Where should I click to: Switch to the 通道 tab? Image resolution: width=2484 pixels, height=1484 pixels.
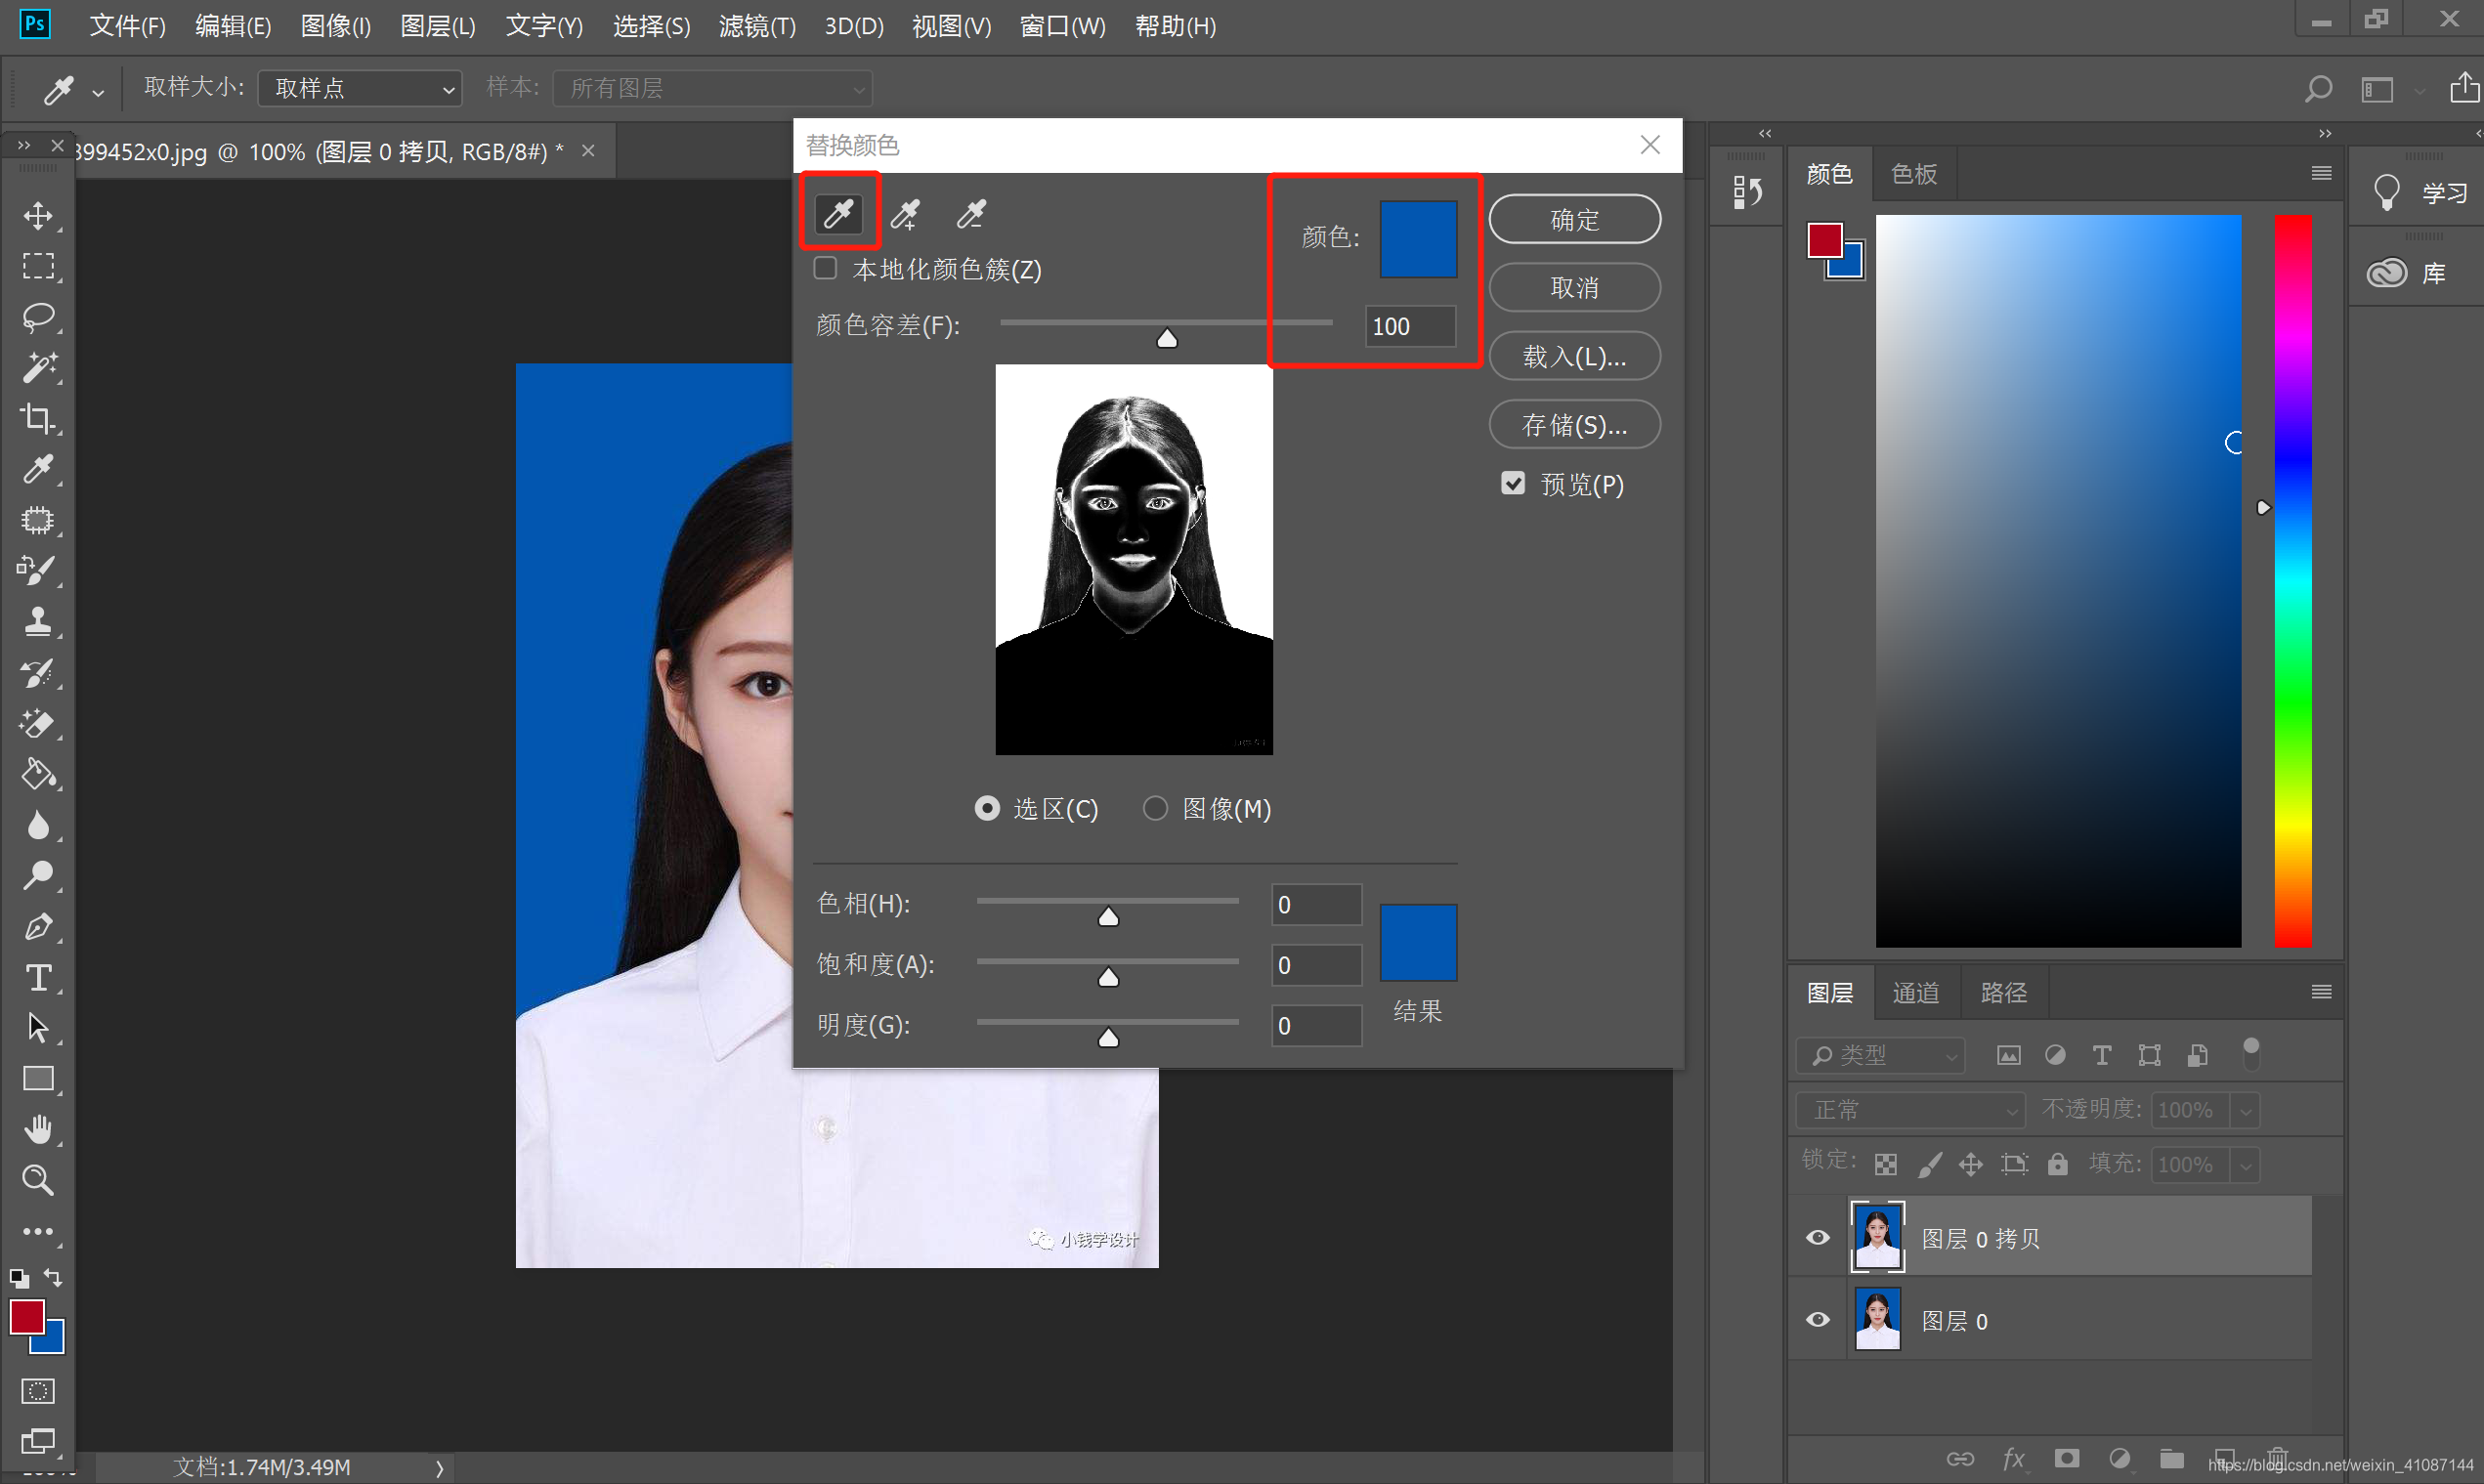pos(1915,992)
